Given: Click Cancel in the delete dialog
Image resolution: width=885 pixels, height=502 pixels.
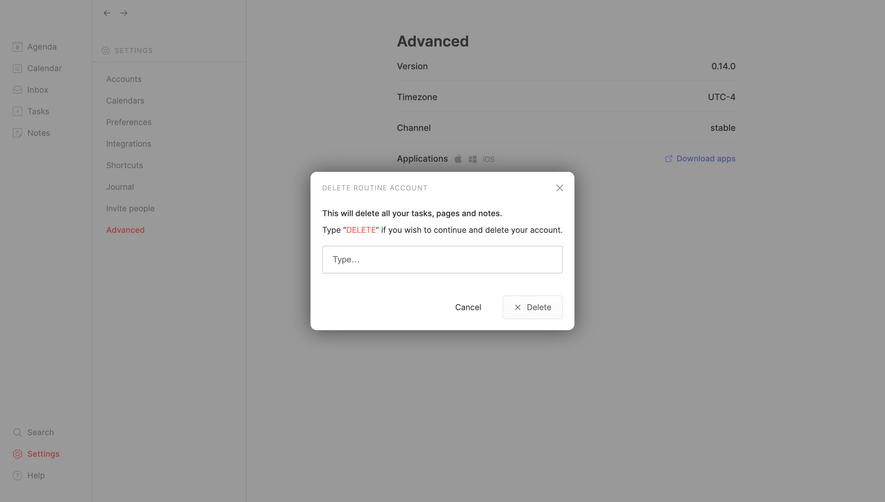Looking at the screenshot, I should 468,307.
